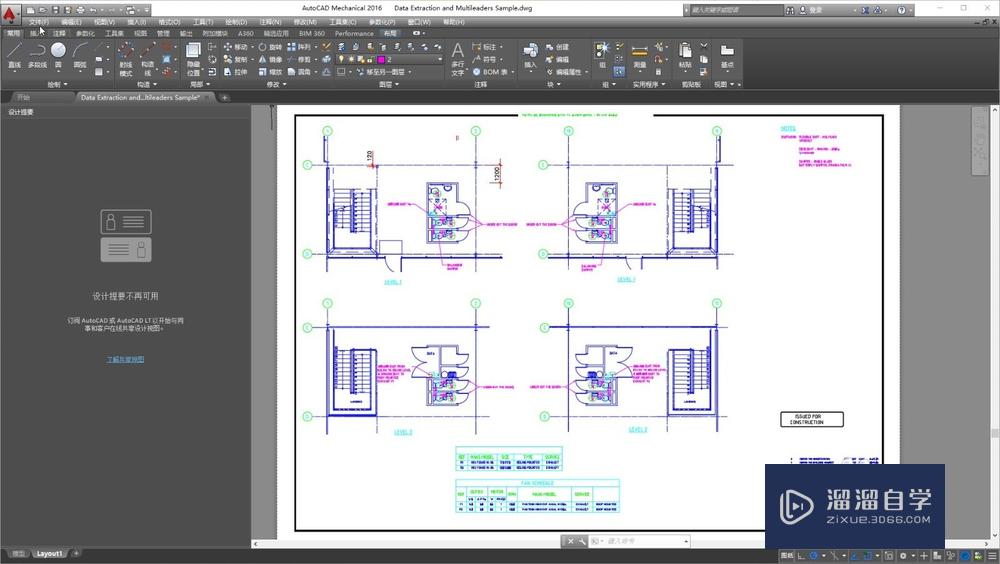This screenshot has height=564, width=1000.
Task: Click the Hide Situation (隐藏位置) tool
Action: [x=193, y=59]
